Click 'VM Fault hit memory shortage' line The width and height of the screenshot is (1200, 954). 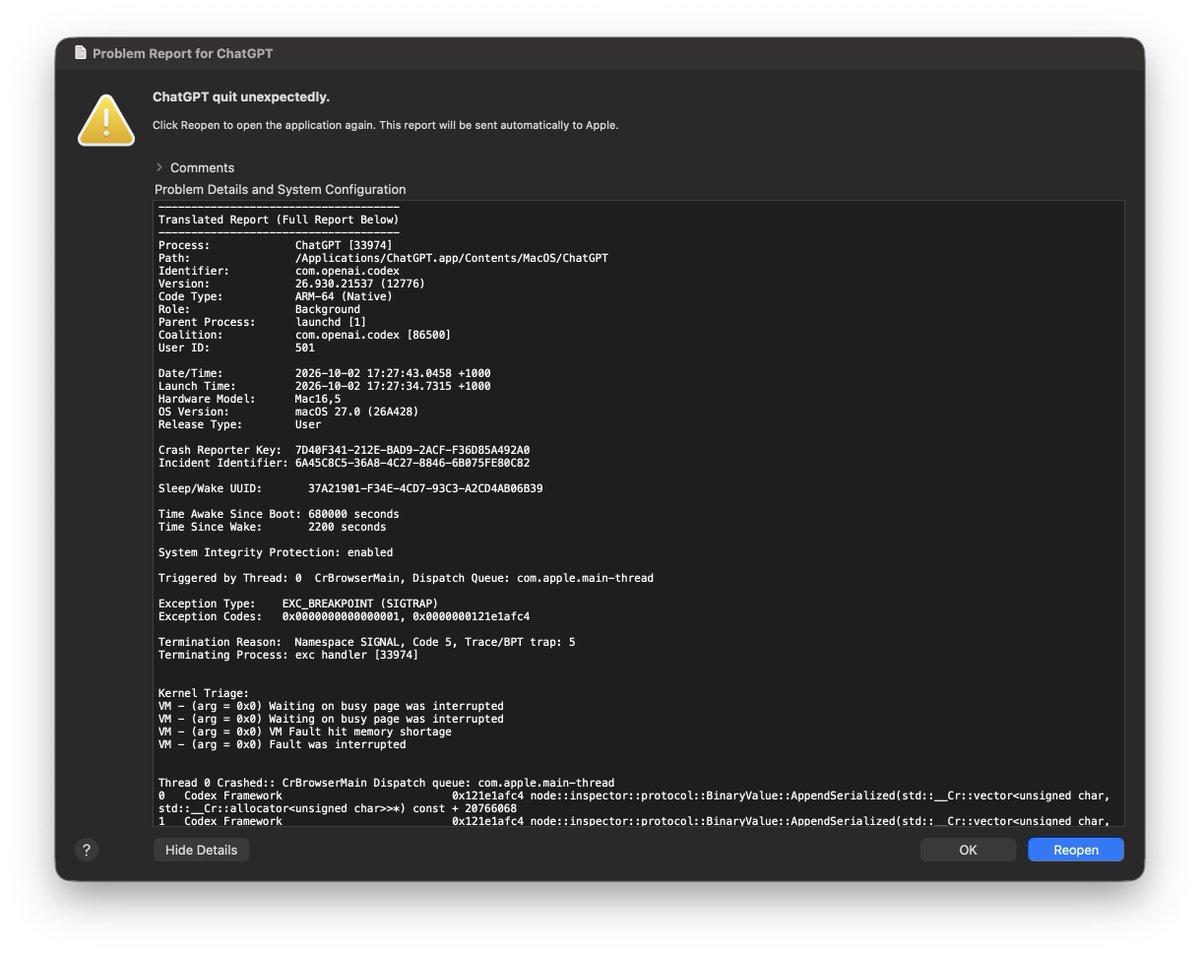[x=304, y=732]
